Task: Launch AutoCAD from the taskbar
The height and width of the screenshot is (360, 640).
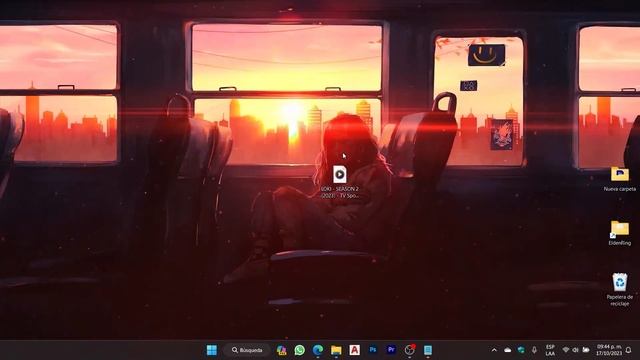Action: (355, 350)
